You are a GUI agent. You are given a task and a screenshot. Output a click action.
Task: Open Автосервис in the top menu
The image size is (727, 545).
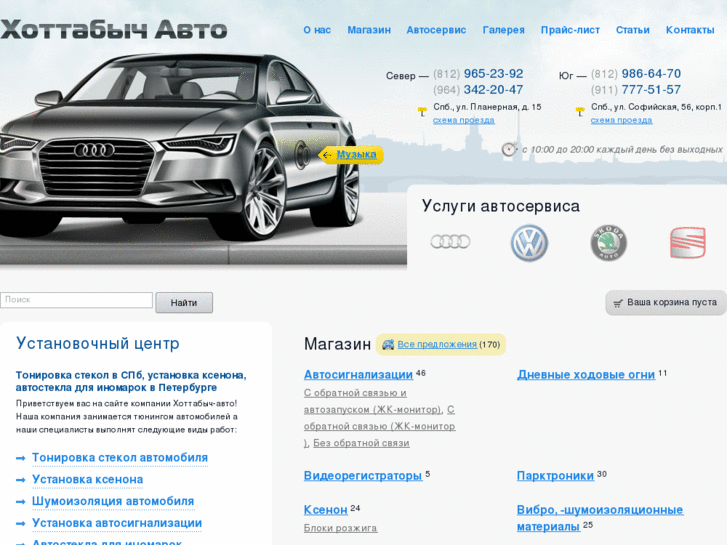coord(436,30)
